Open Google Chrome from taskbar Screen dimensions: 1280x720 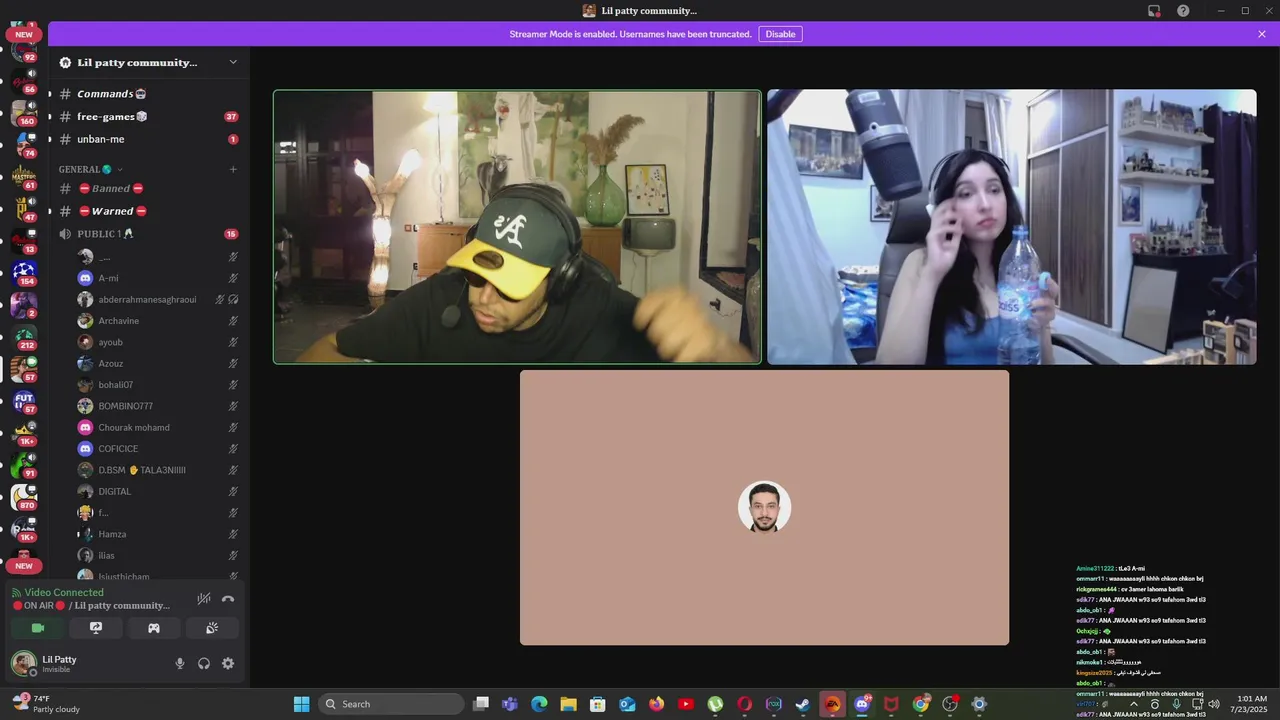click(x=920, y=704)
